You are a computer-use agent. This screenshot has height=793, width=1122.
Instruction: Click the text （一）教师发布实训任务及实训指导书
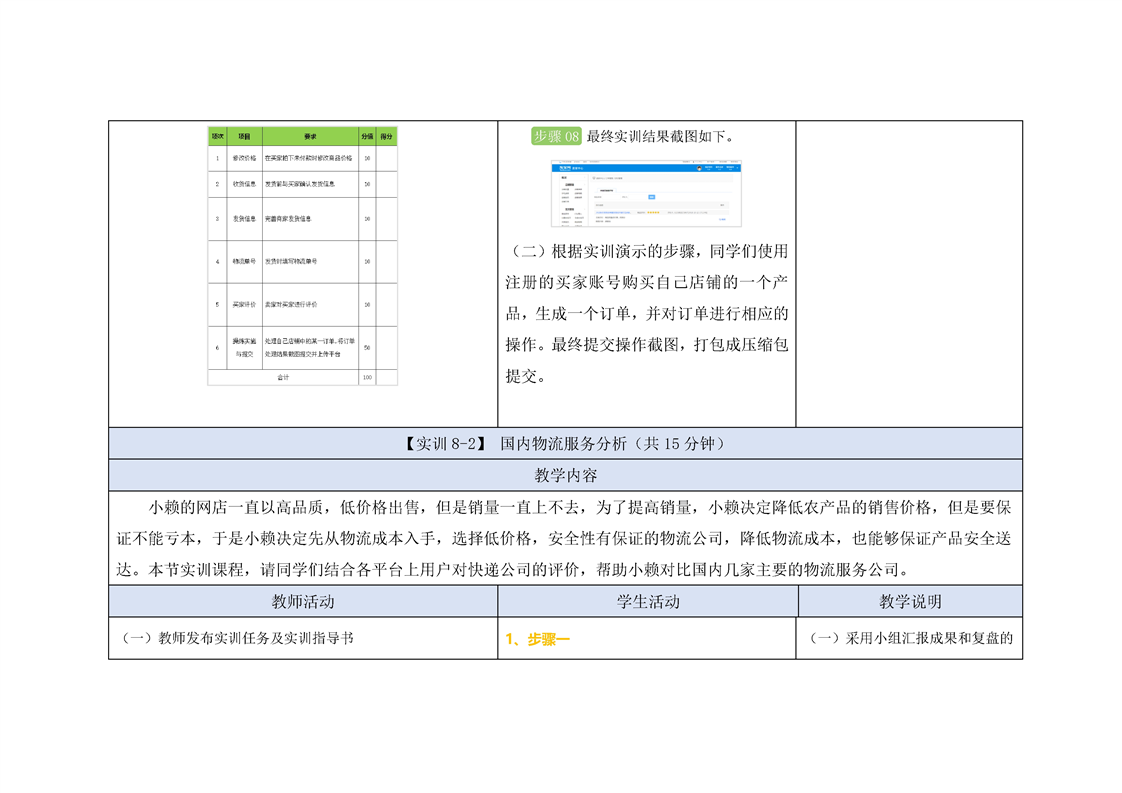[x=236, y=639]
